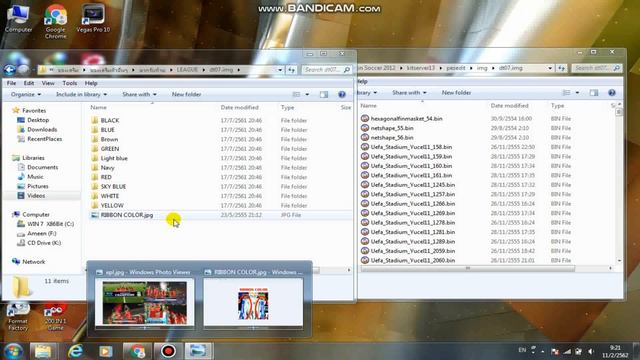
Task: Toggle preview pane in right Explorer window
Action: tap(593, 93)
